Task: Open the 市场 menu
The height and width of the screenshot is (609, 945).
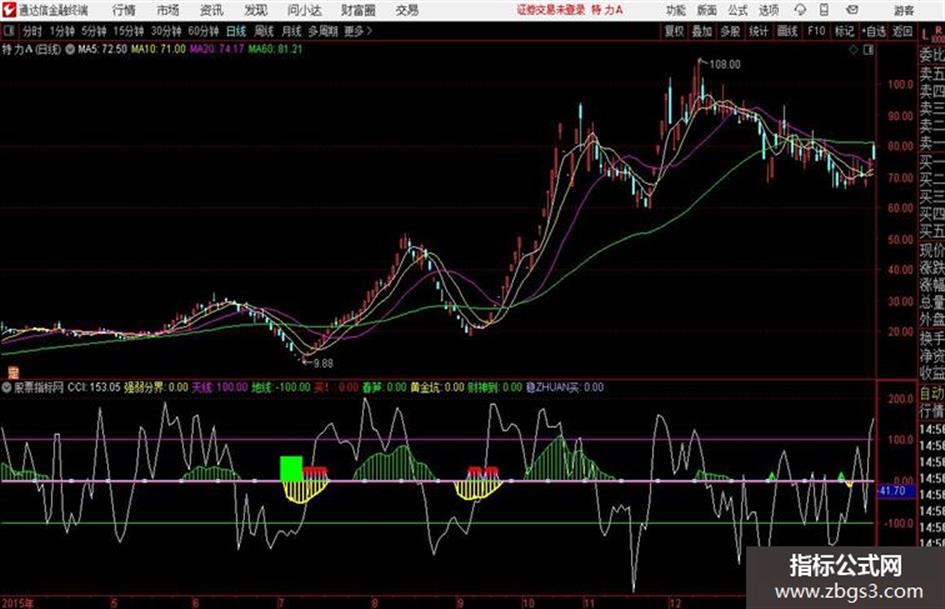Action: coord(168,10)
